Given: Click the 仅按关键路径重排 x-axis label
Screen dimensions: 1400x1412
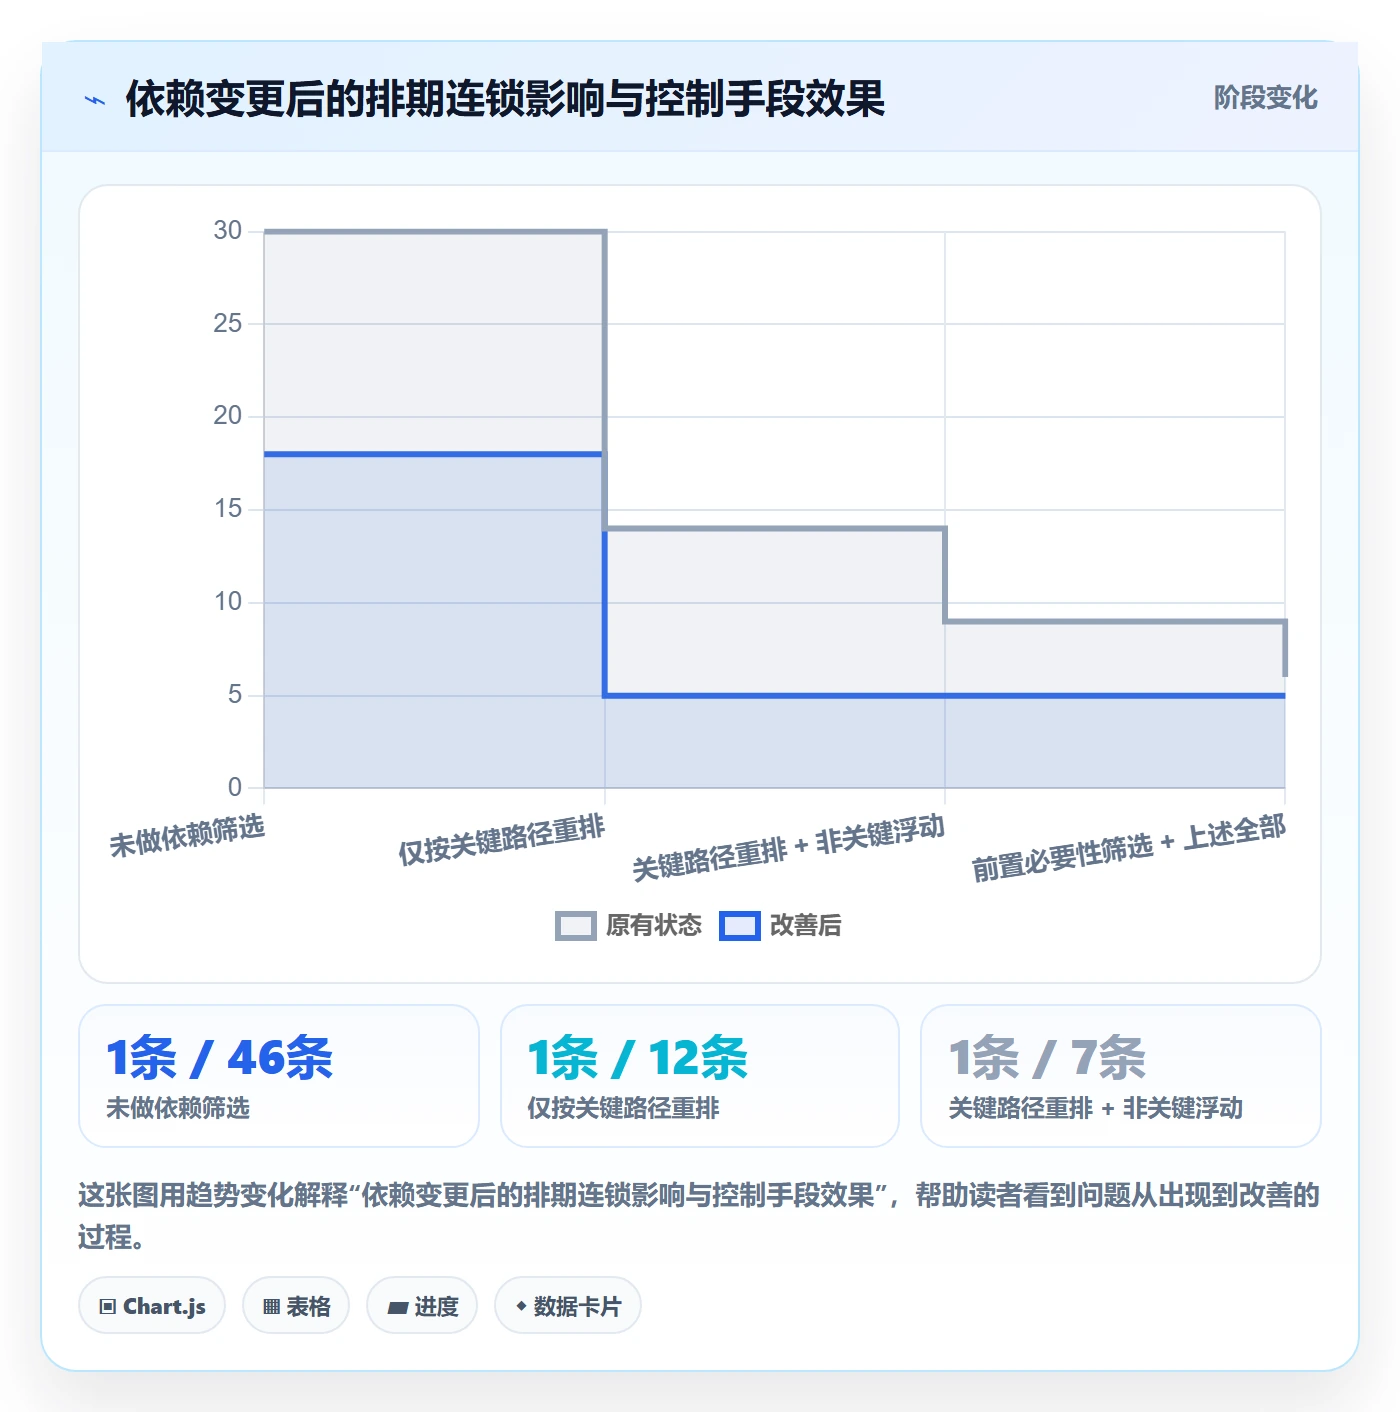Looking at the screenshot, I should click(502, 840).
